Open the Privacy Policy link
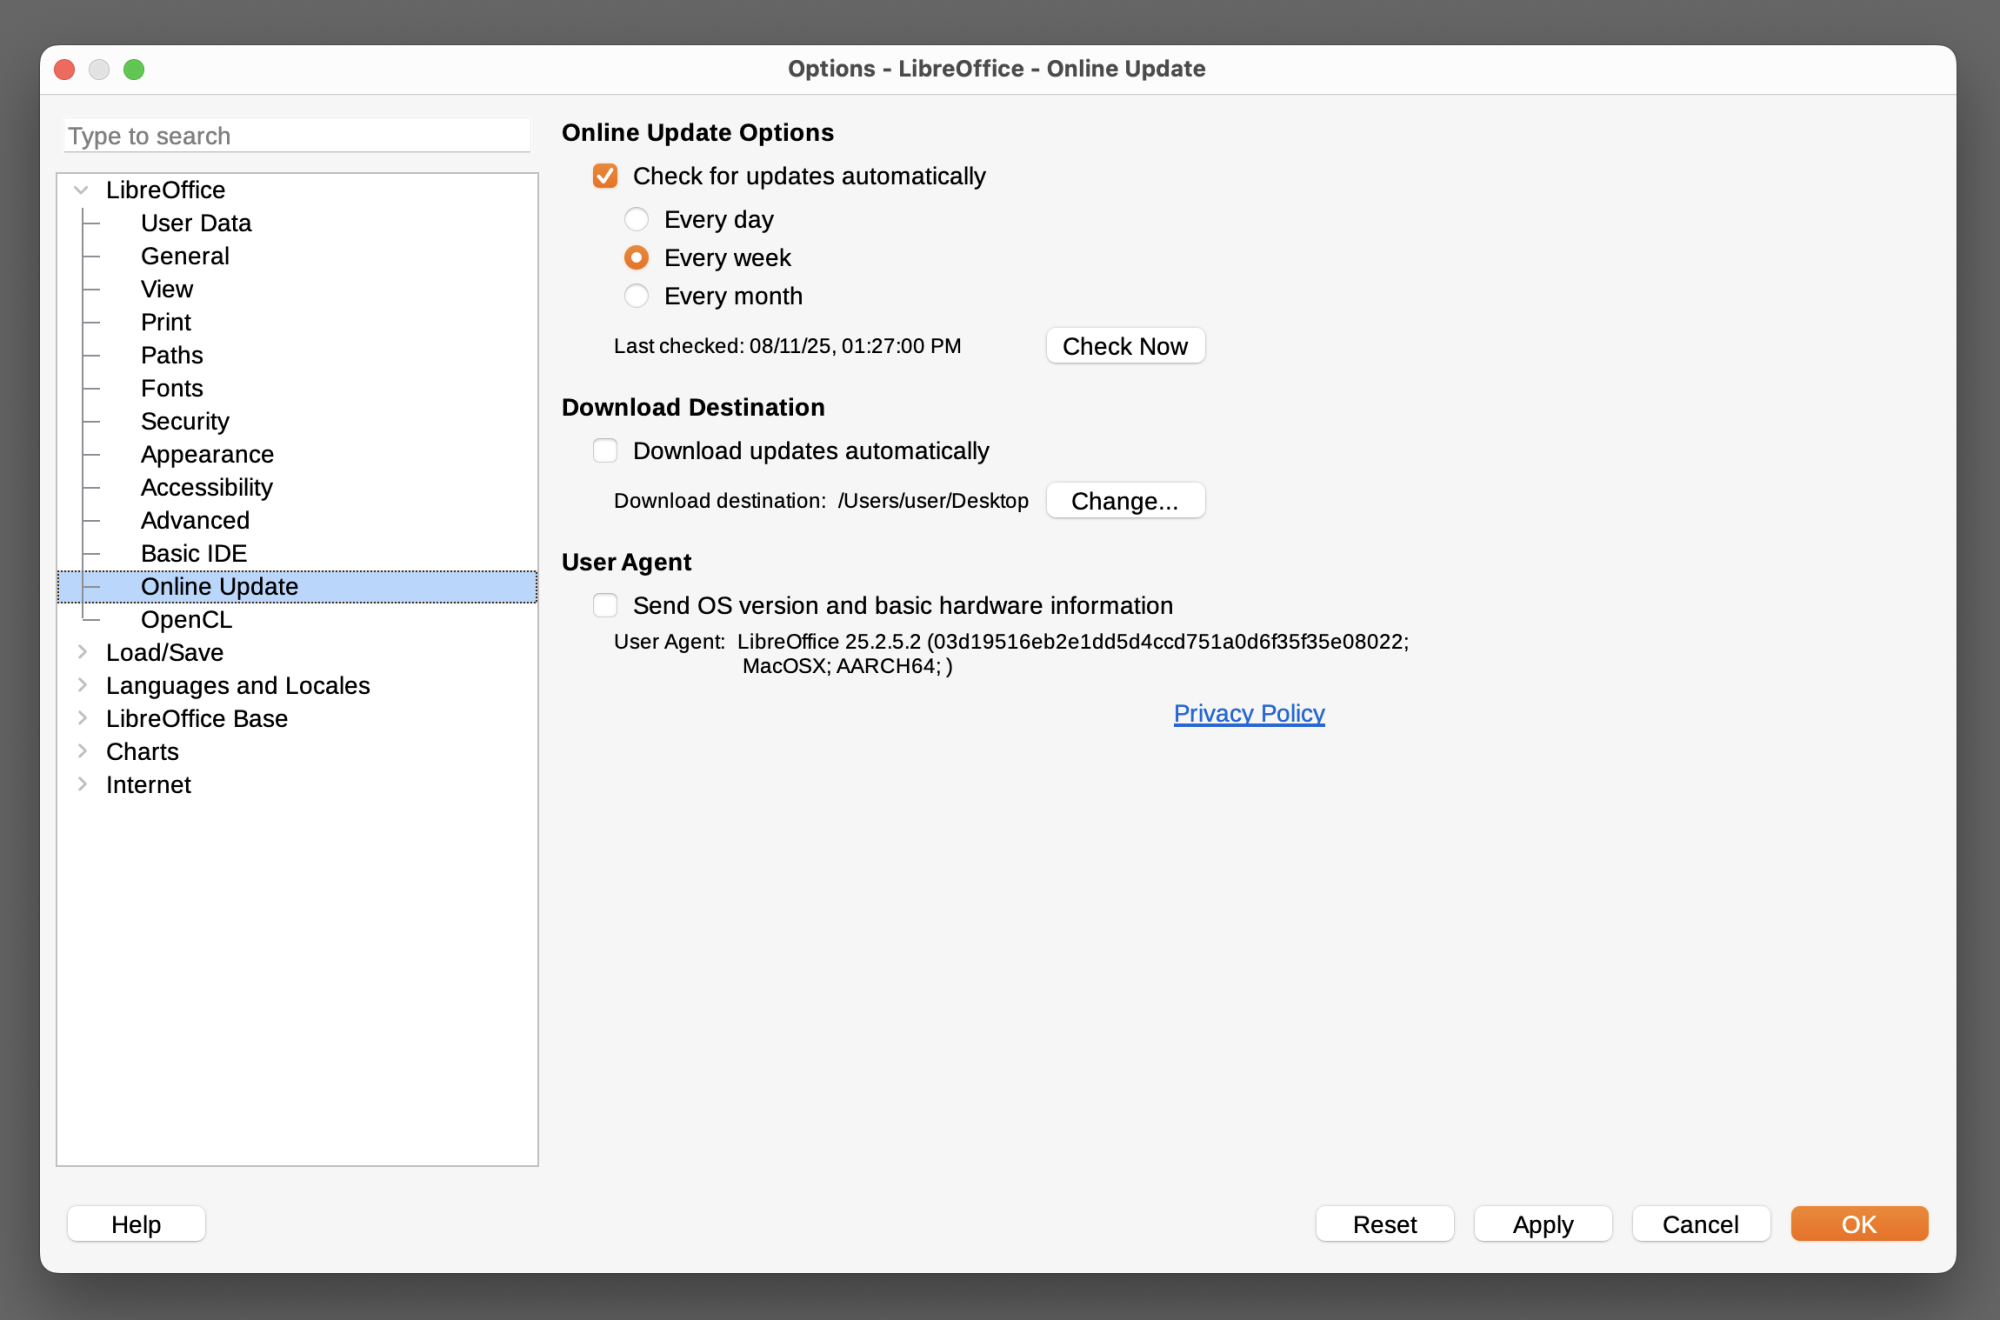This screenshot has width=2000, height=1320. (x=1249, y=713)
